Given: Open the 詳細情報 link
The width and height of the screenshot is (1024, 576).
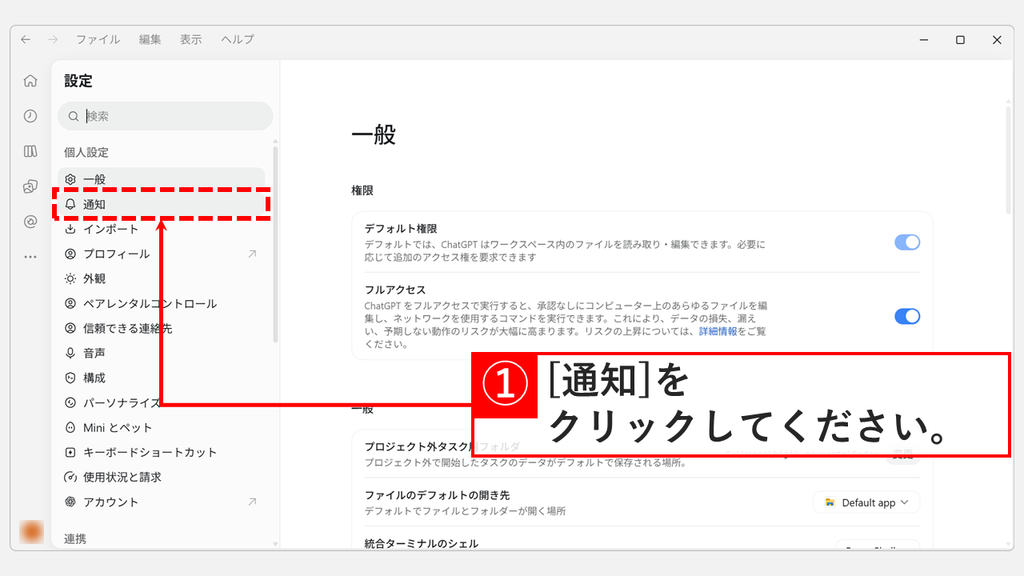Looking at the screenshot, I should pyautogui.click(x=718, y=332).
